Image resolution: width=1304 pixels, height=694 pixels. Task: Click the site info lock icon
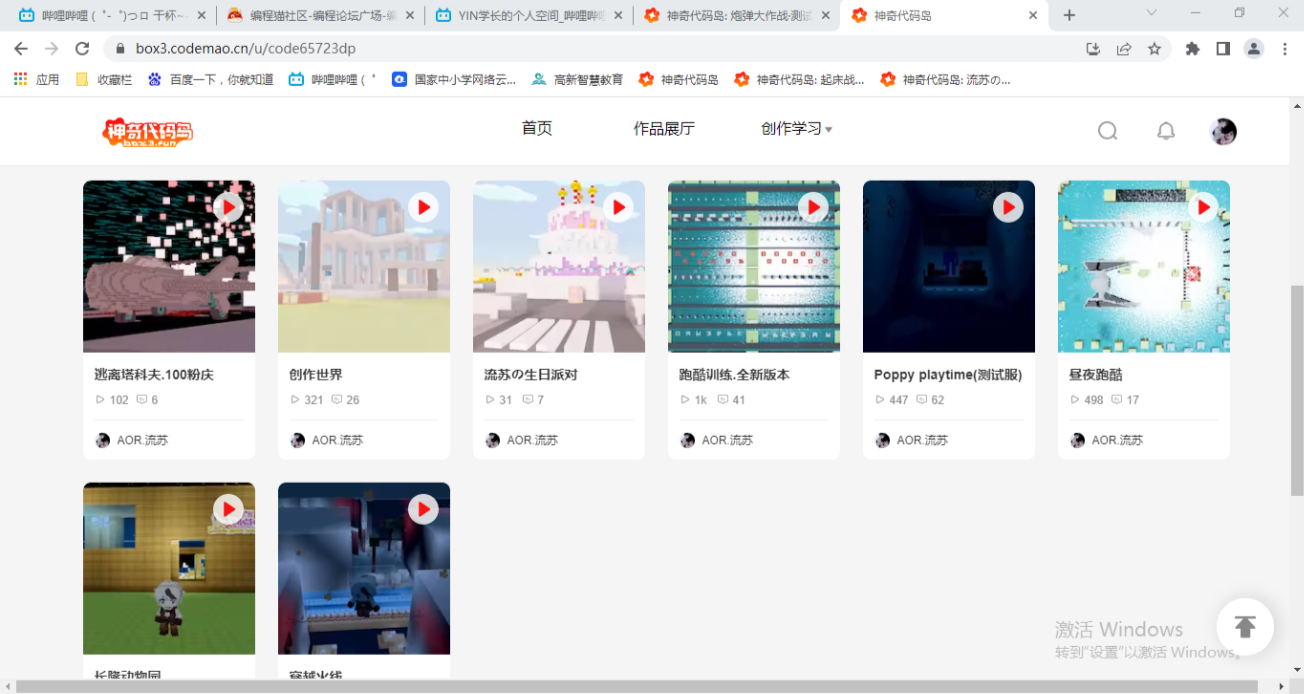120,48
